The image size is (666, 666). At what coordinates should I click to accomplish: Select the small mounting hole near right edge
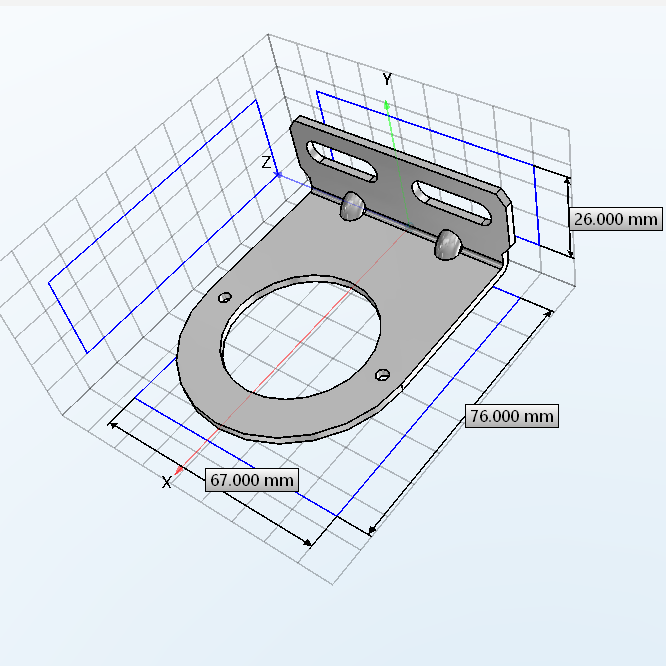click(x=383, y=375)
